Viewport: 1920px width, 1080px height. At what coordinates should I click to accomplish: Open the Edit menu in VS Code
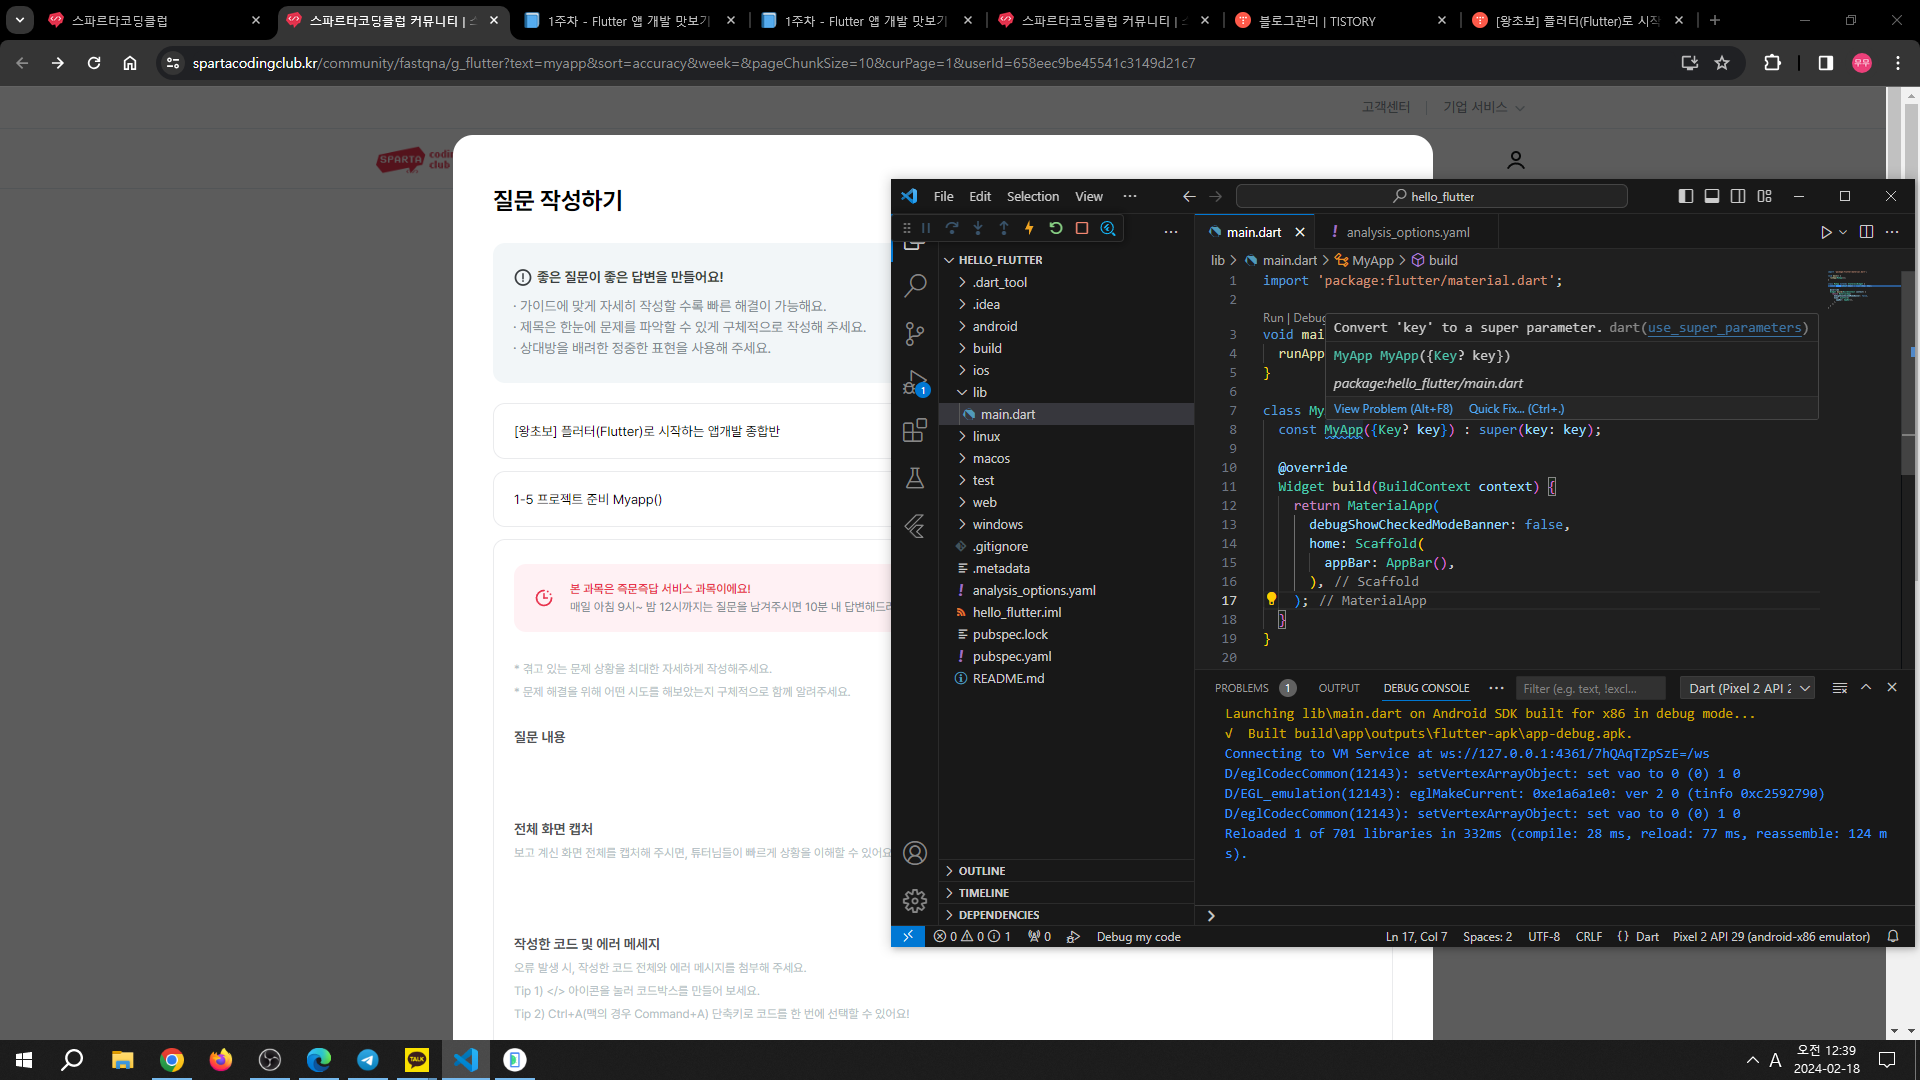980,197
